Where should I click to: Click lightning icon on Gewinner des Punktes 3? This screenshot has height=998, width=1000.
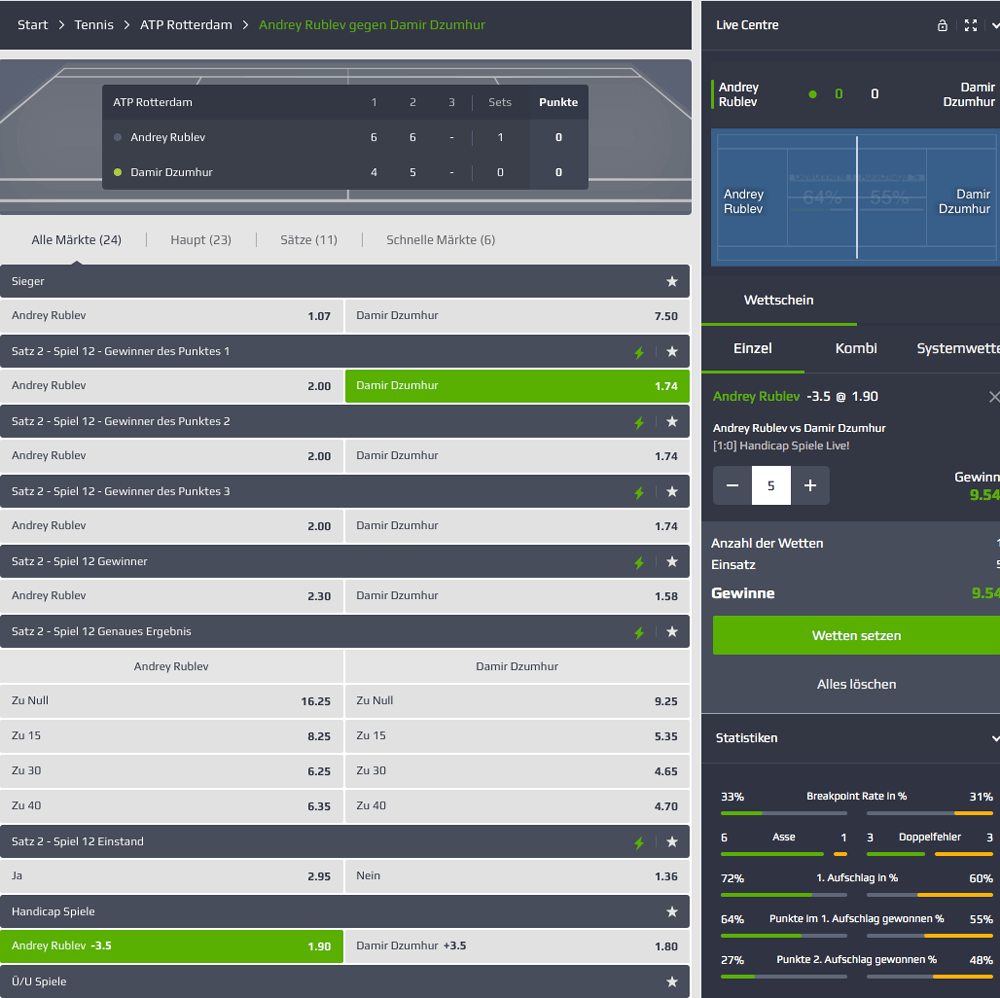pos(639,492)
